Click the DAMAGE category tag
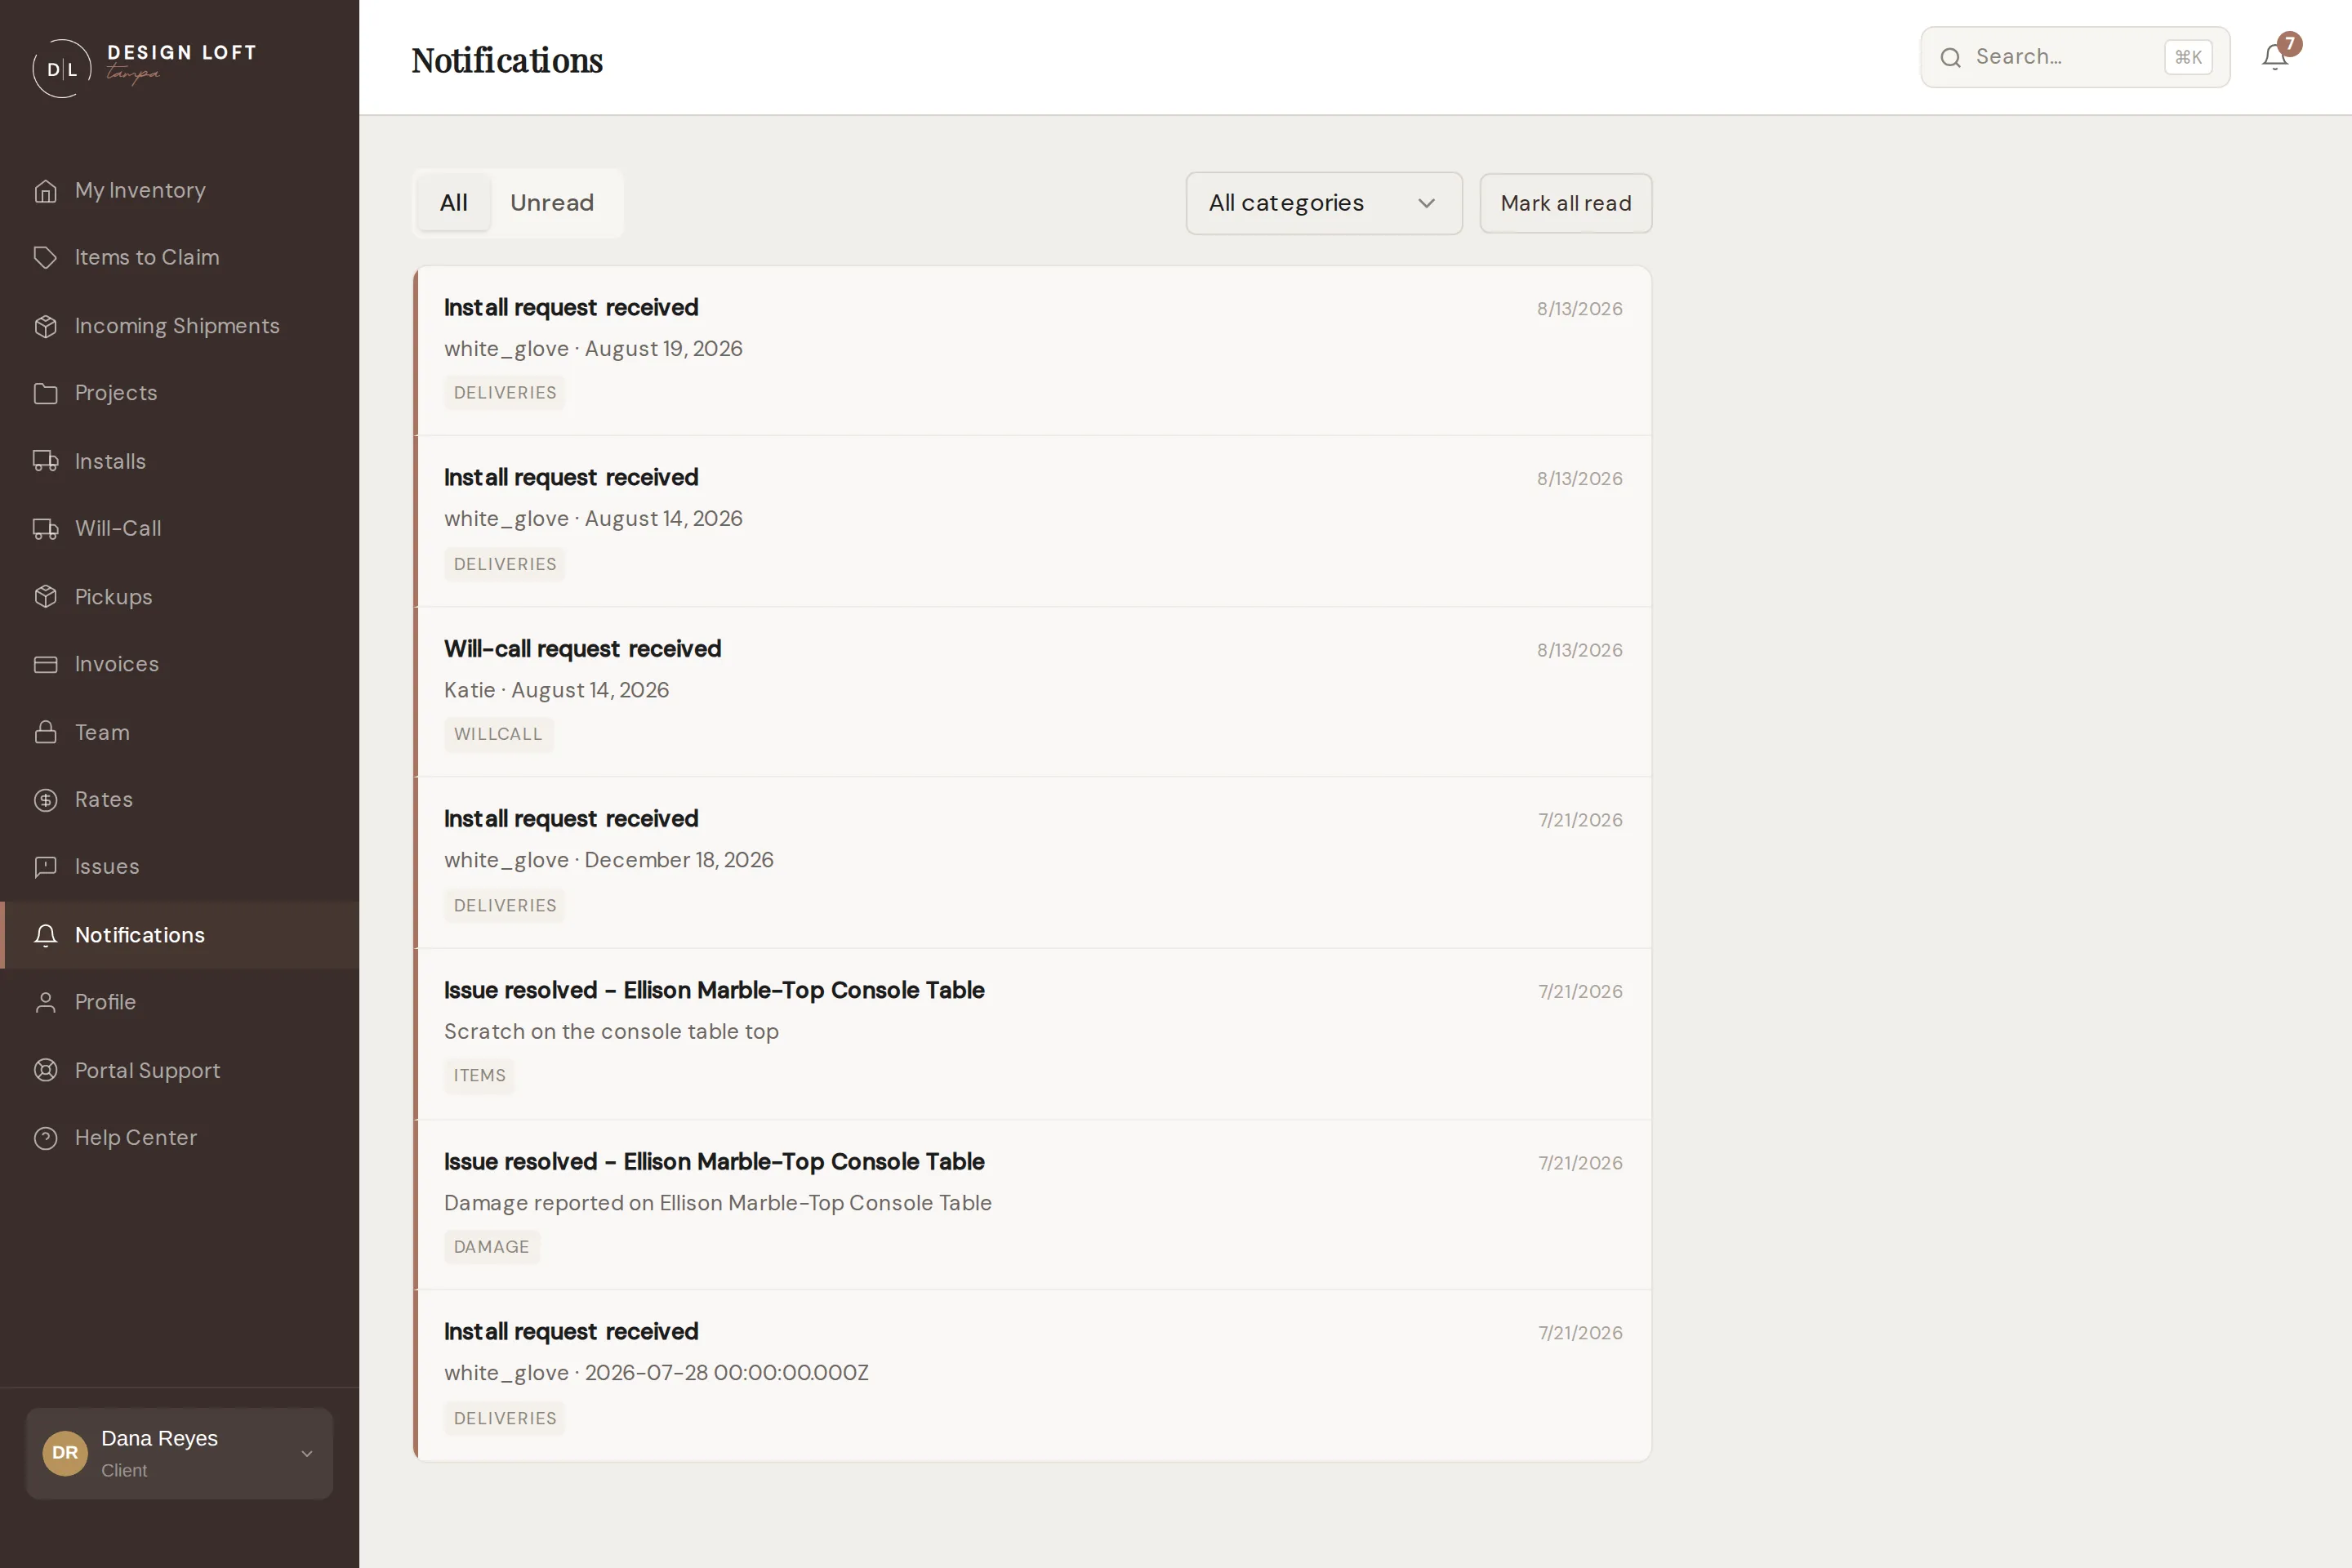 491,1247
